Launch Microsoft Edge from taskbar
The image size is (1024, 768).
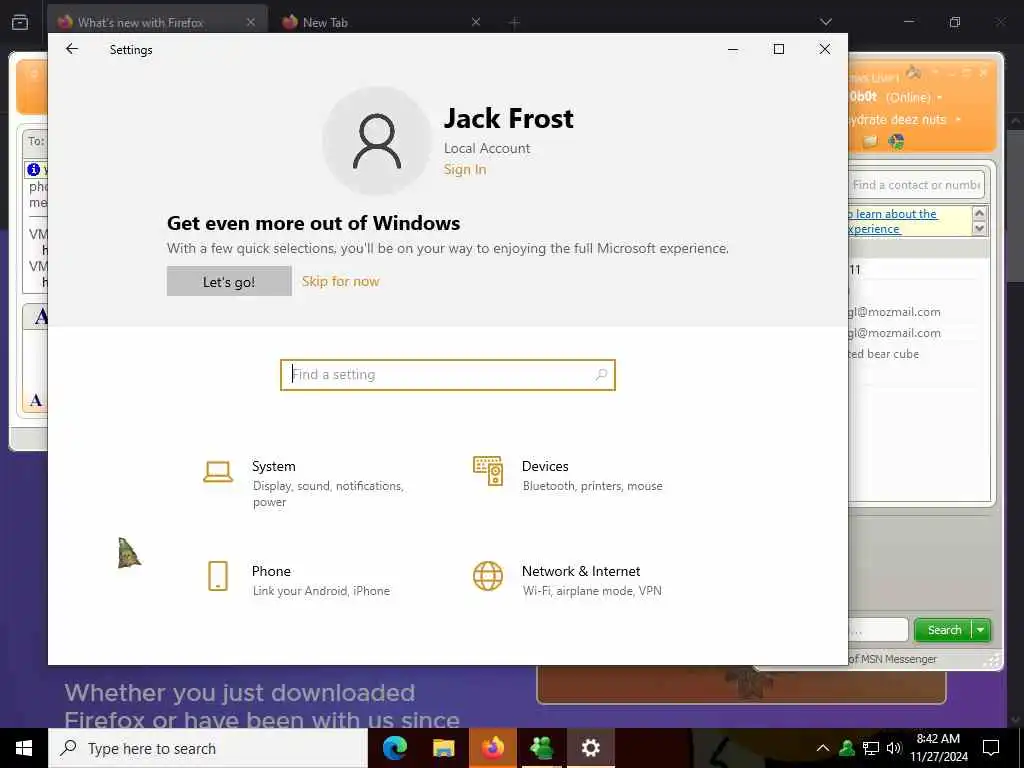pyautogui.click(x=394, y=748)
